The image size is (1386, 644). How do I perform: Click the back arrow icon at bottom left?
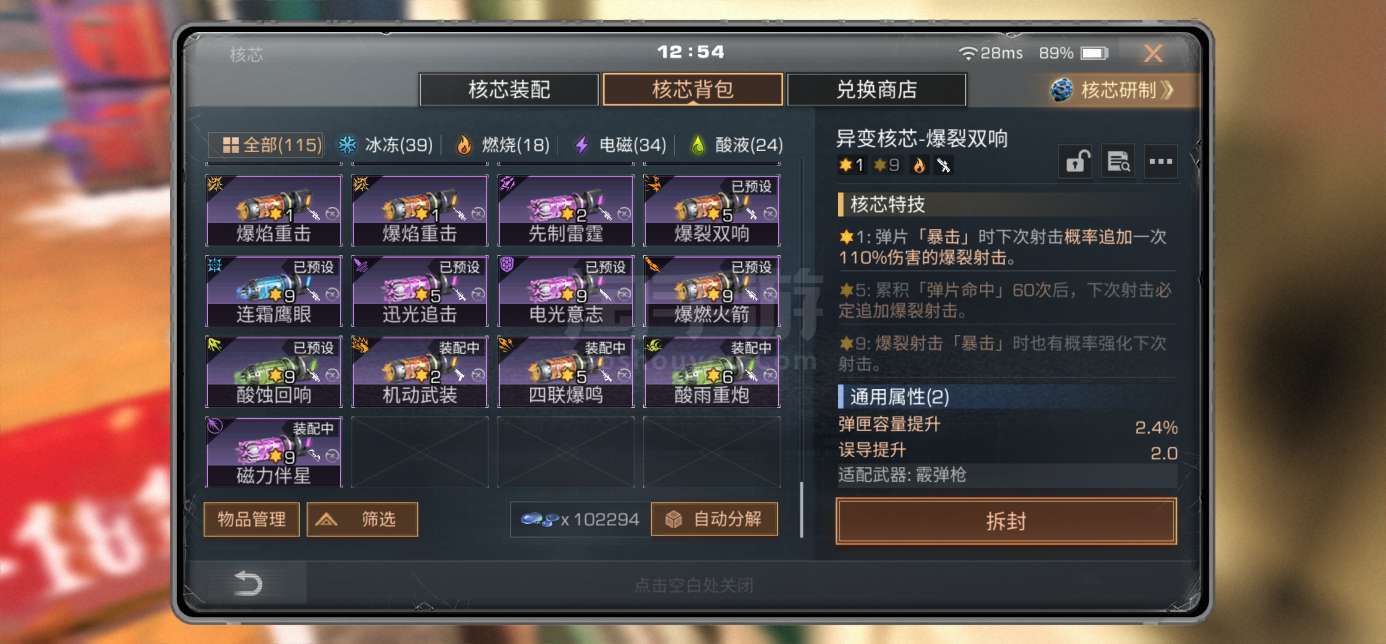(x=247, y=584)
